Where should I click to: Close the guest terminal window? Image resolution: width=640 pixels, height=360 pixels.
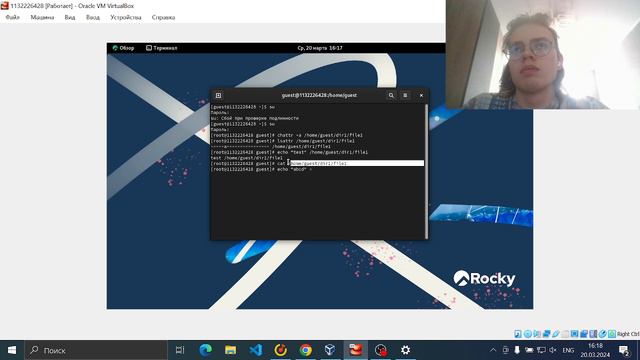pyautogui.click(x=421, y=95)
